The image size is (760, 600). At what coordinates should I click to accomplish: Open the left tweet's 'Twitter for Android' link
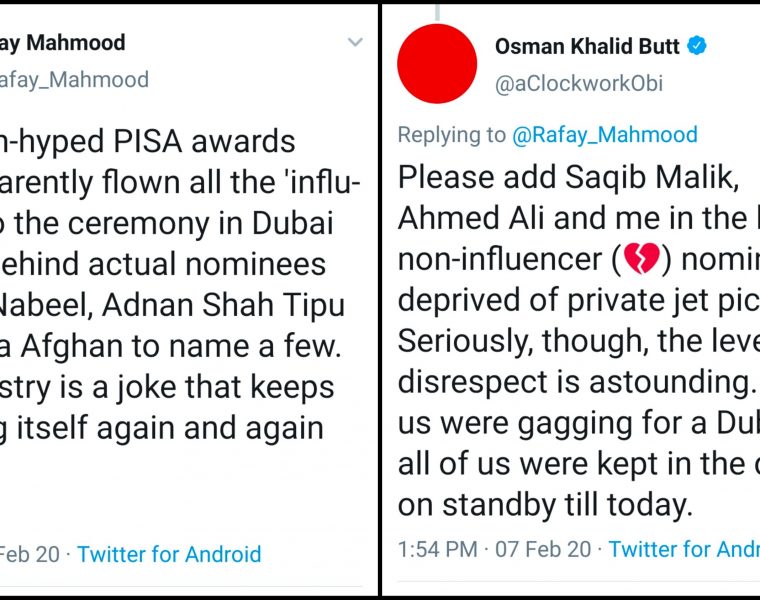click(x=169, y=554)
